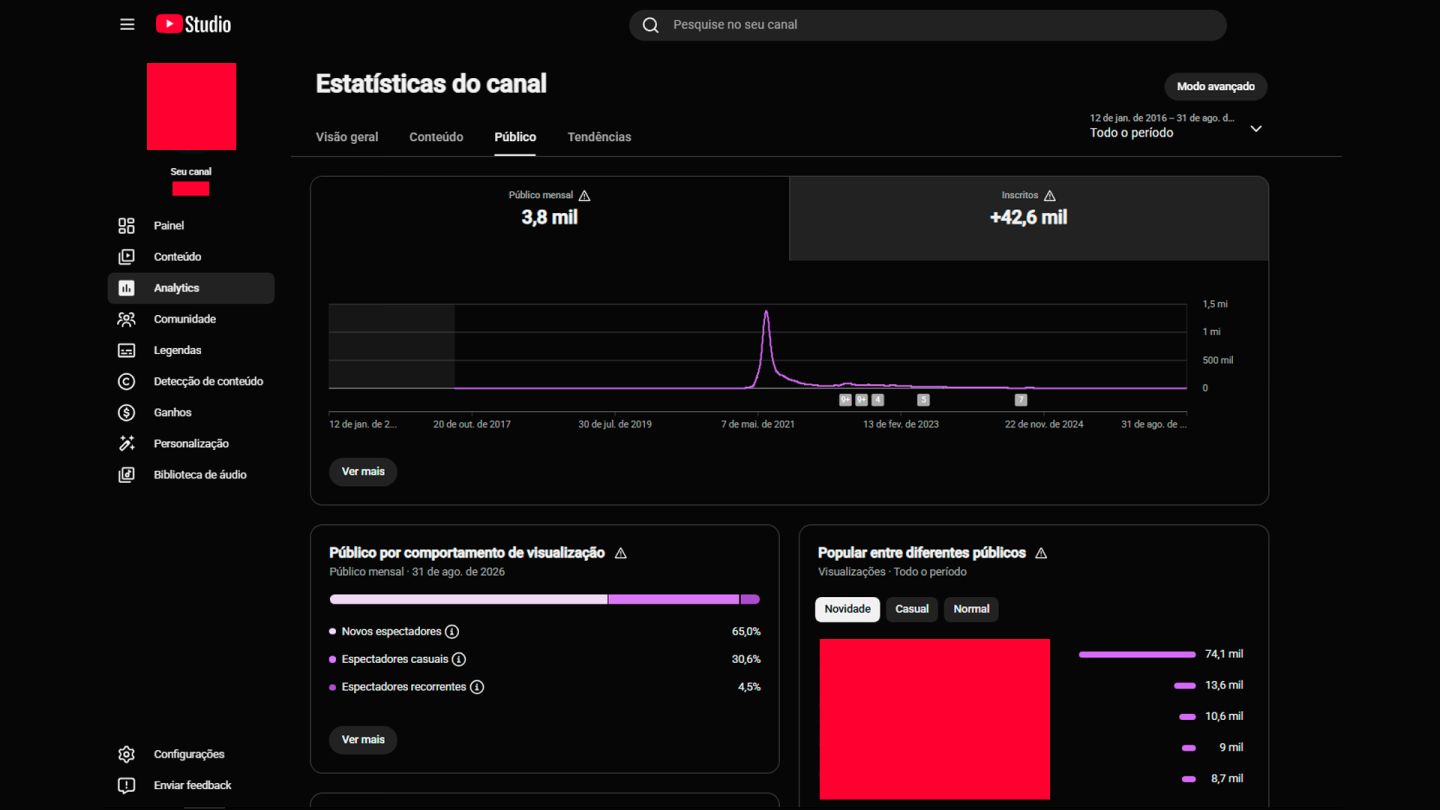The width and height of the screenshot is (1440, 810).
Task: Click the Configurações gear icon
Action: click(126, 754)
